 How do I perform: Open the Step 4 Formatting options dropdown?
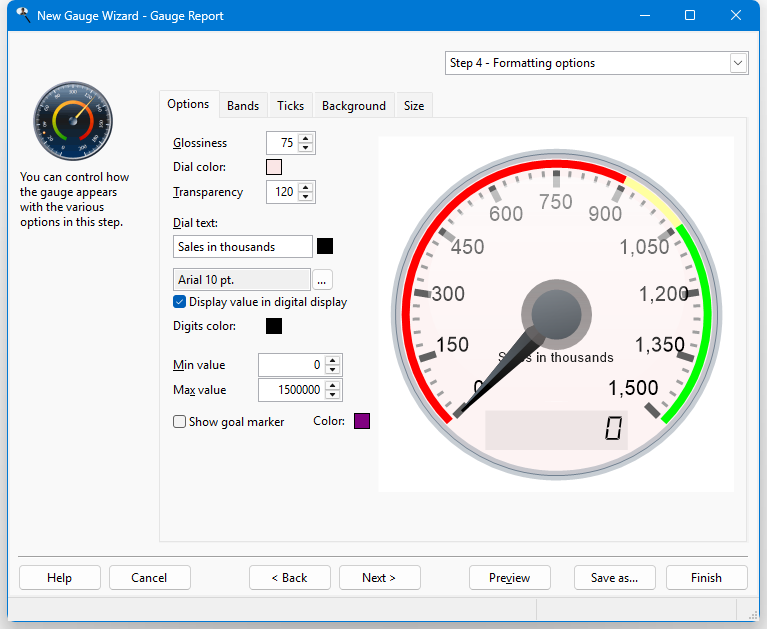(x=738, y=63)
